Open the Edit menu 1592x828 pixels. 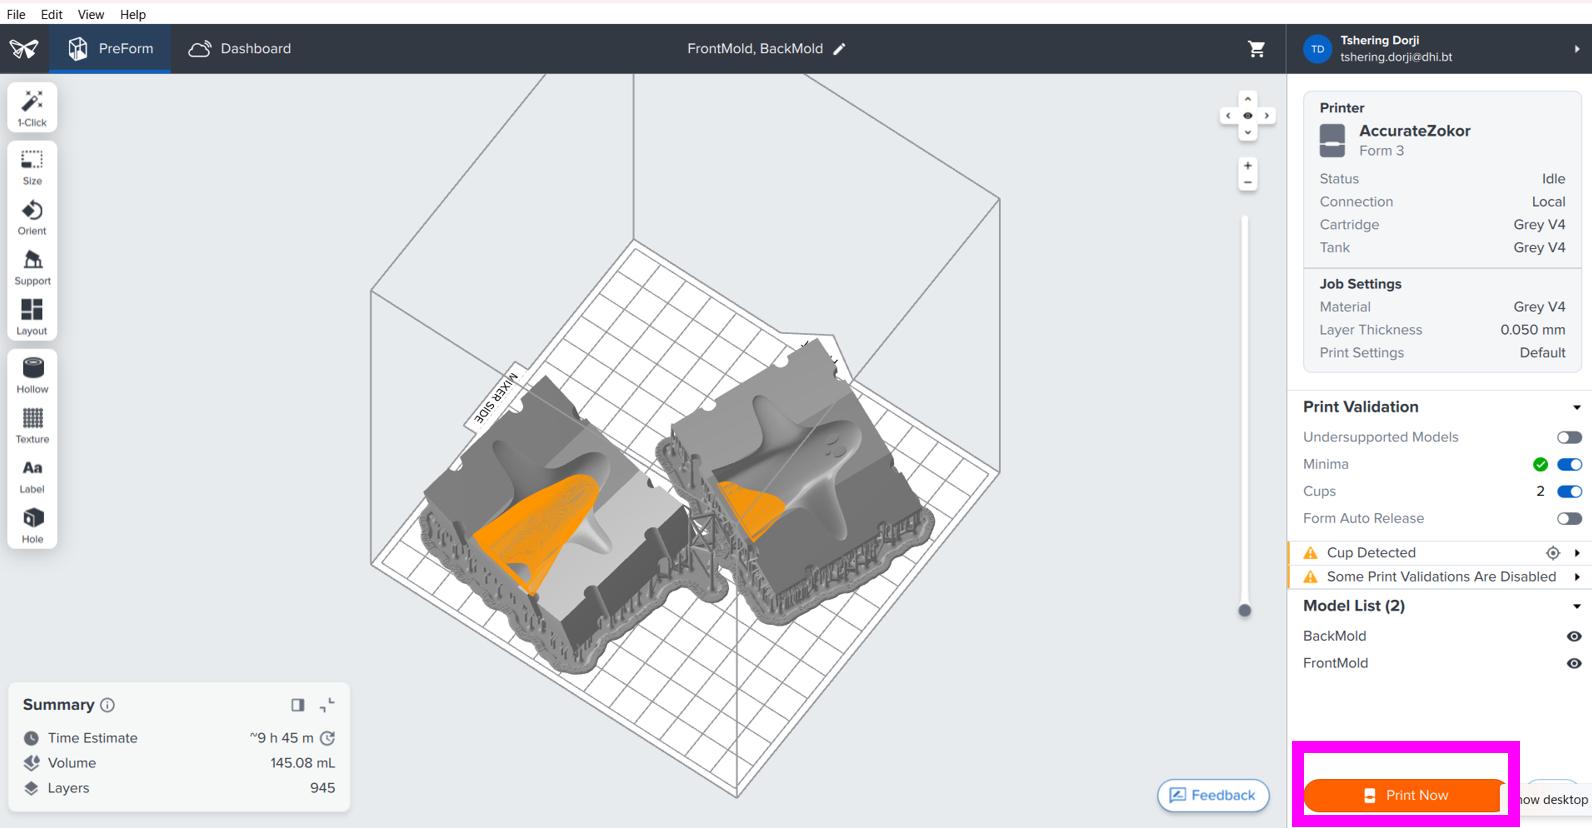[x=52, y=14]
